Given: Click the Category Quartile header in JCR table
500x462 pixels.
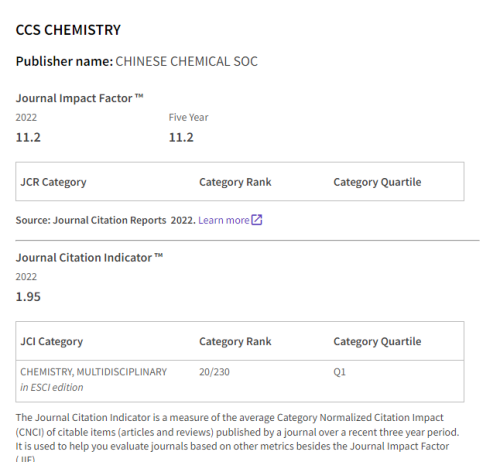Looking at the screenshot, I should [377, 182].
